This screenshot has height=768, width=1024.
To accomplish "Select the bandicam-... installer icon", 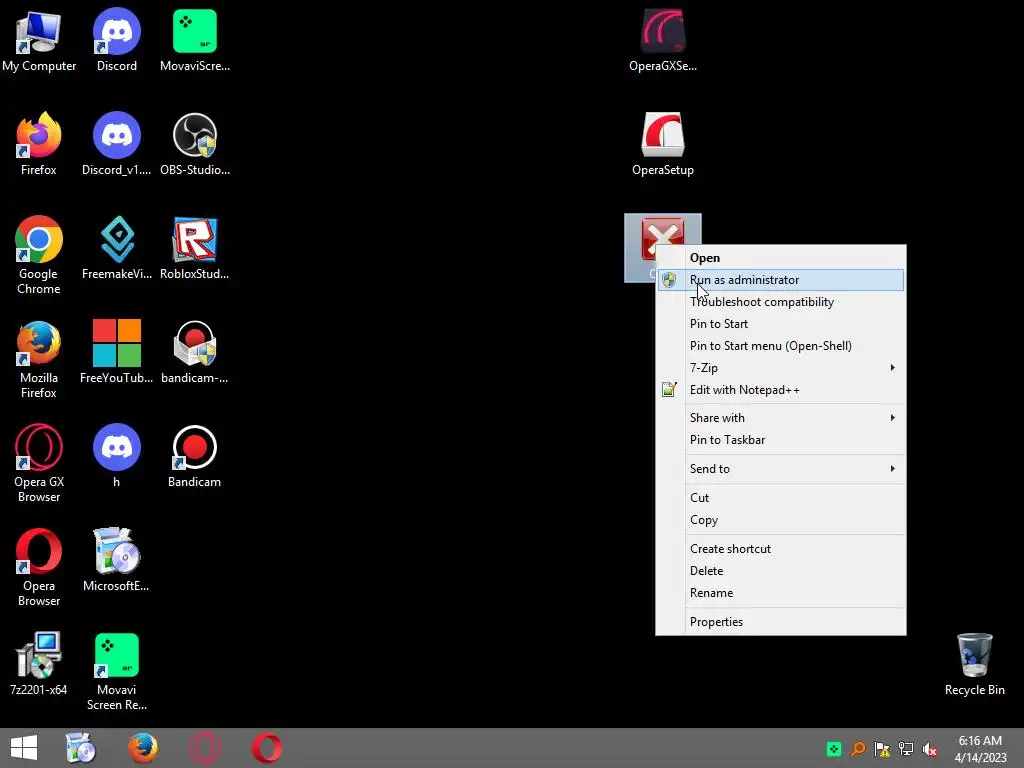I will (x=195, y=352).
